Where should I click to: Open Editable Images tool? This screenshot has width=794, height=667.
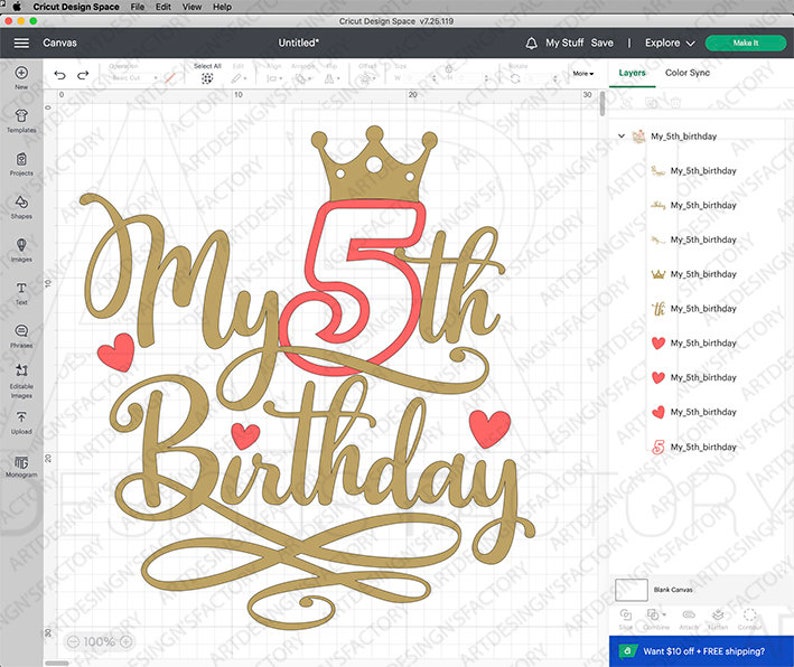[21, 381]
